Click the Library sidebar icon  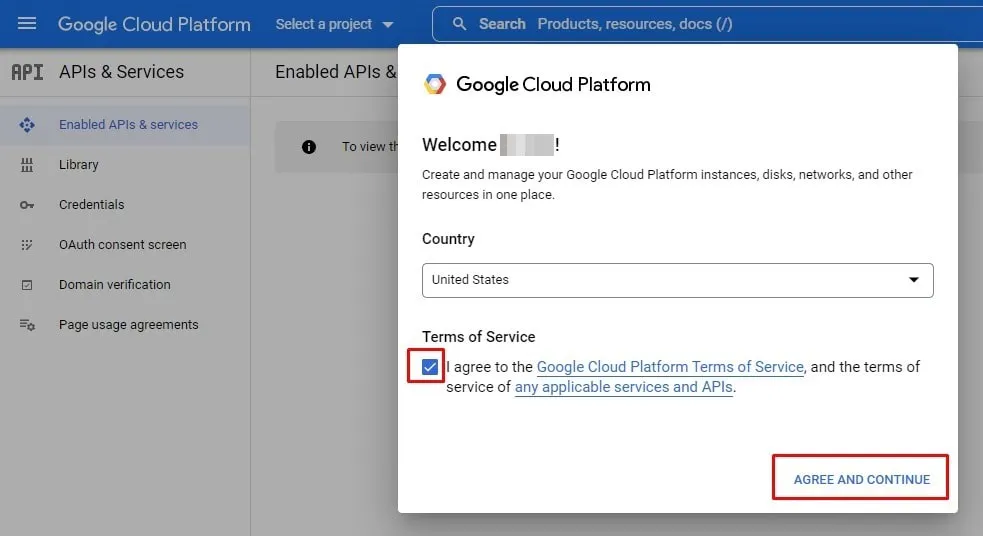pos(27,165)
